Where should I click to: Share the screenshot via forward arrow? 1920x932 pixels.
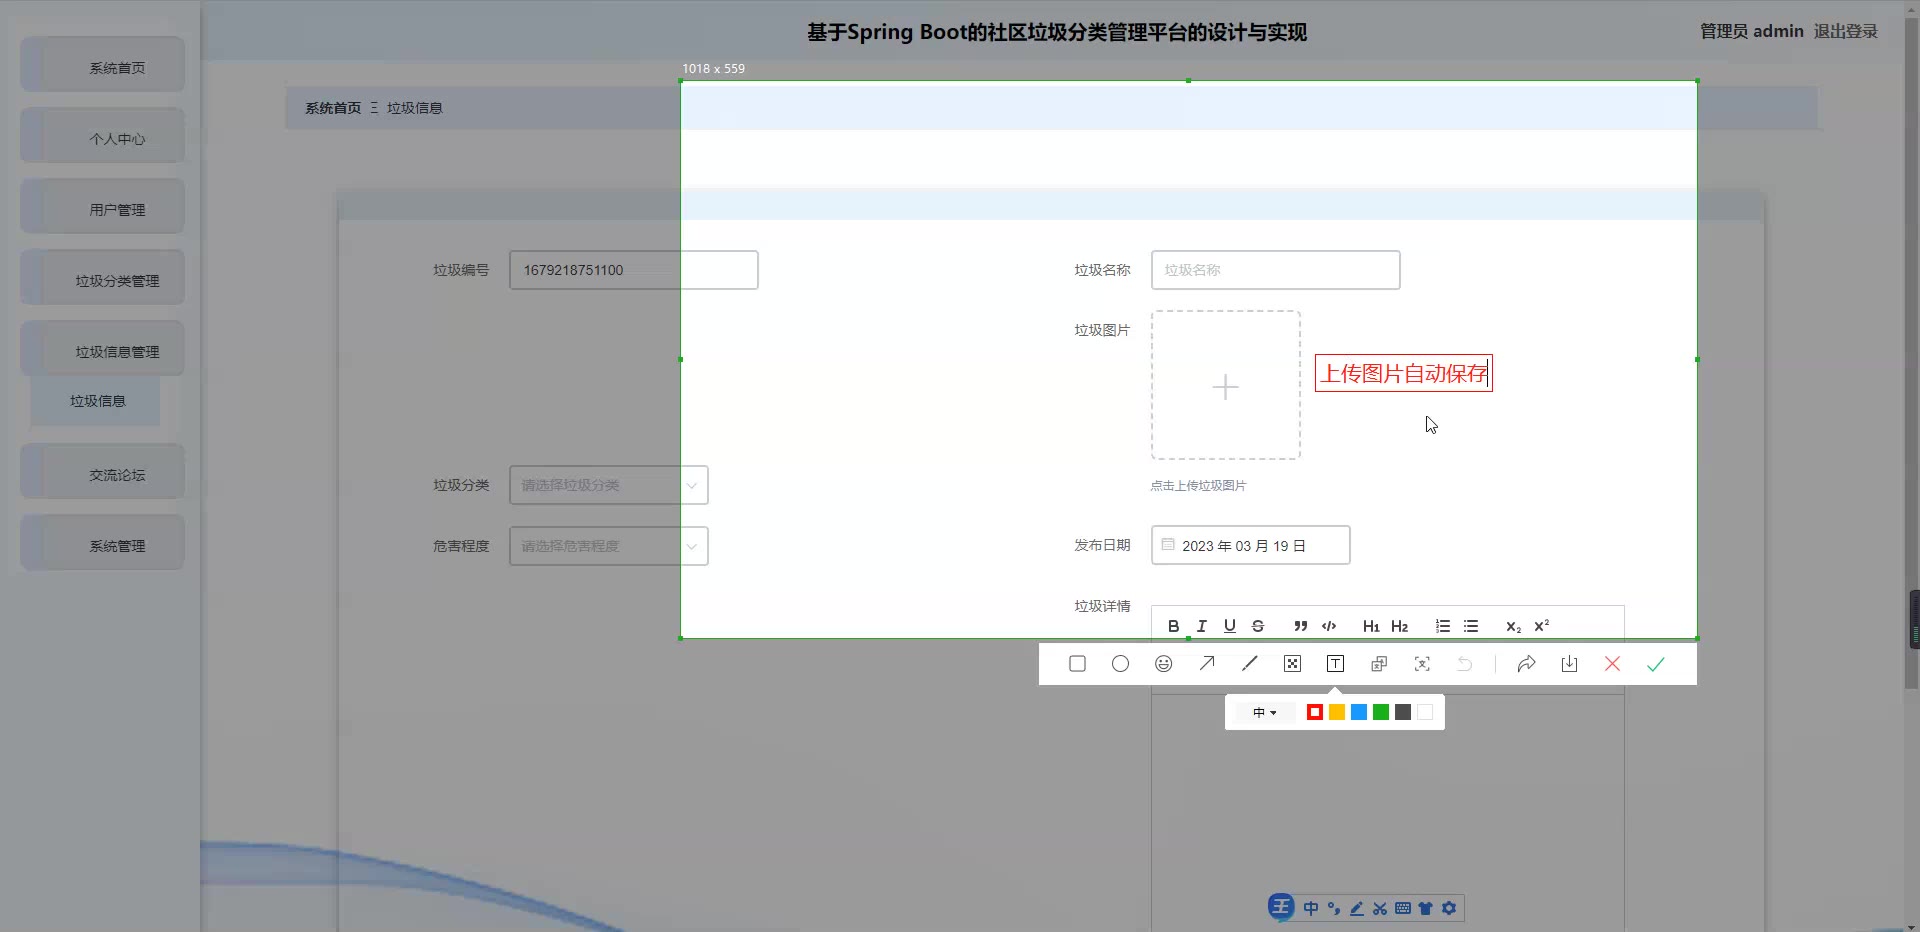[x=1526, y=664]
